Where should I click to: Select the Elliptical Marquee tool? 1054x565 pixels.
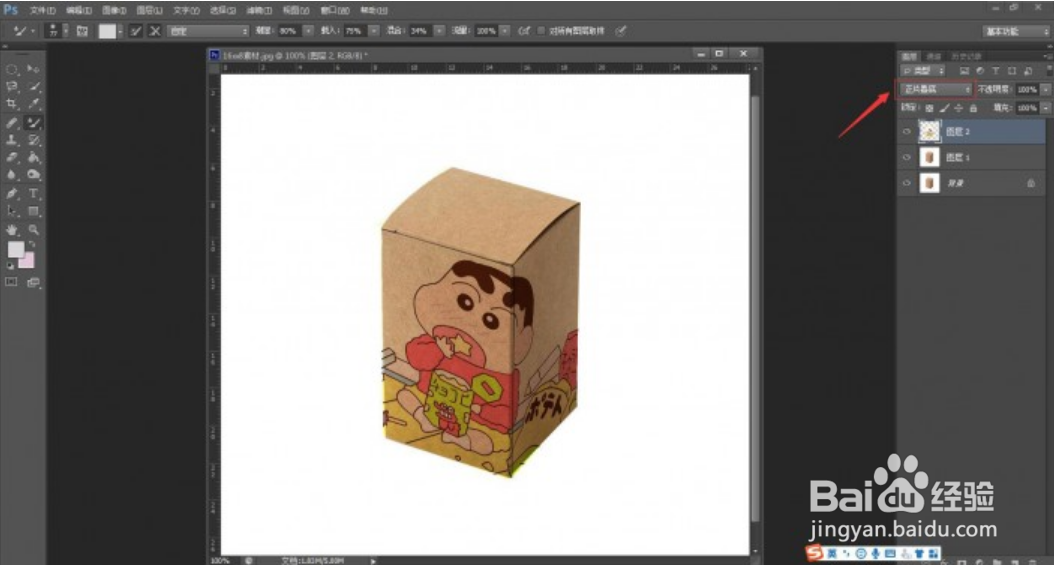tap(12, 69)
